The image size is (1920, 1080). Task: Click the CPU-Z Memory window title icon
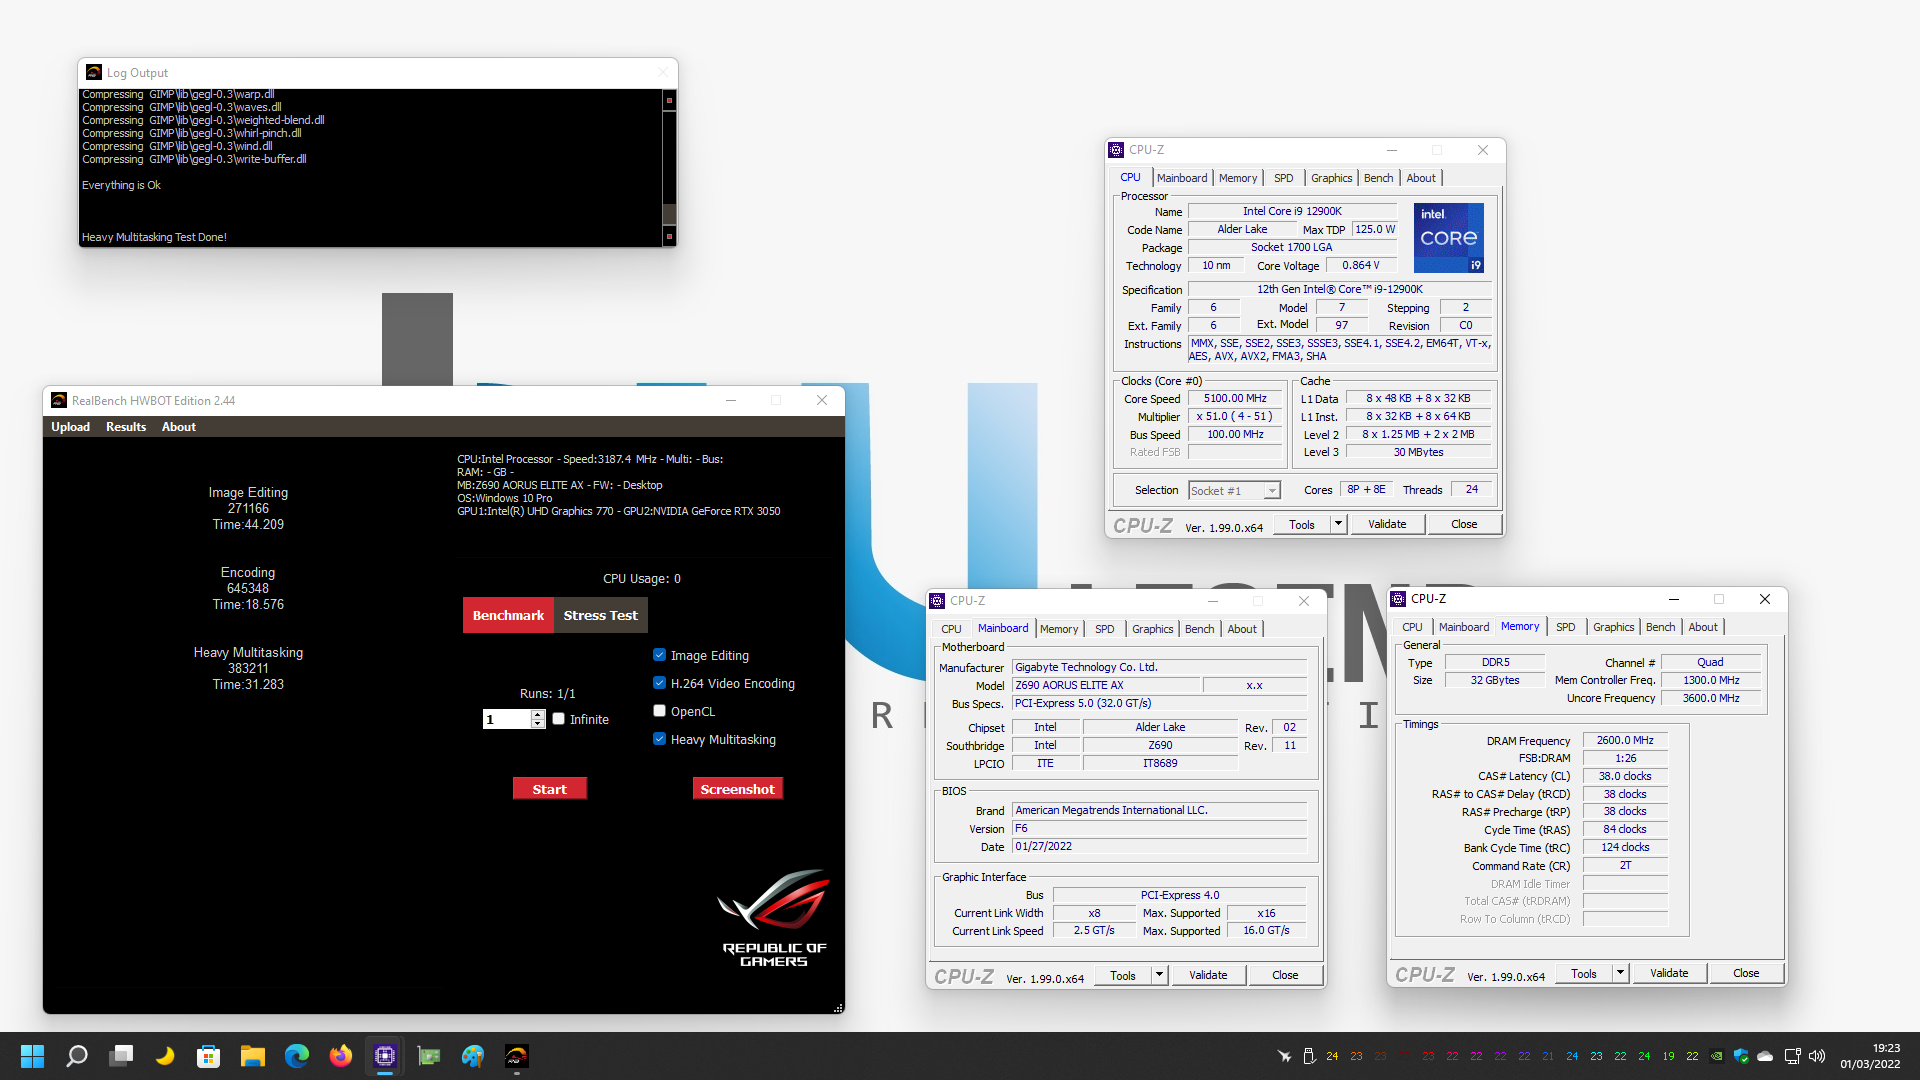(1398, 599)
